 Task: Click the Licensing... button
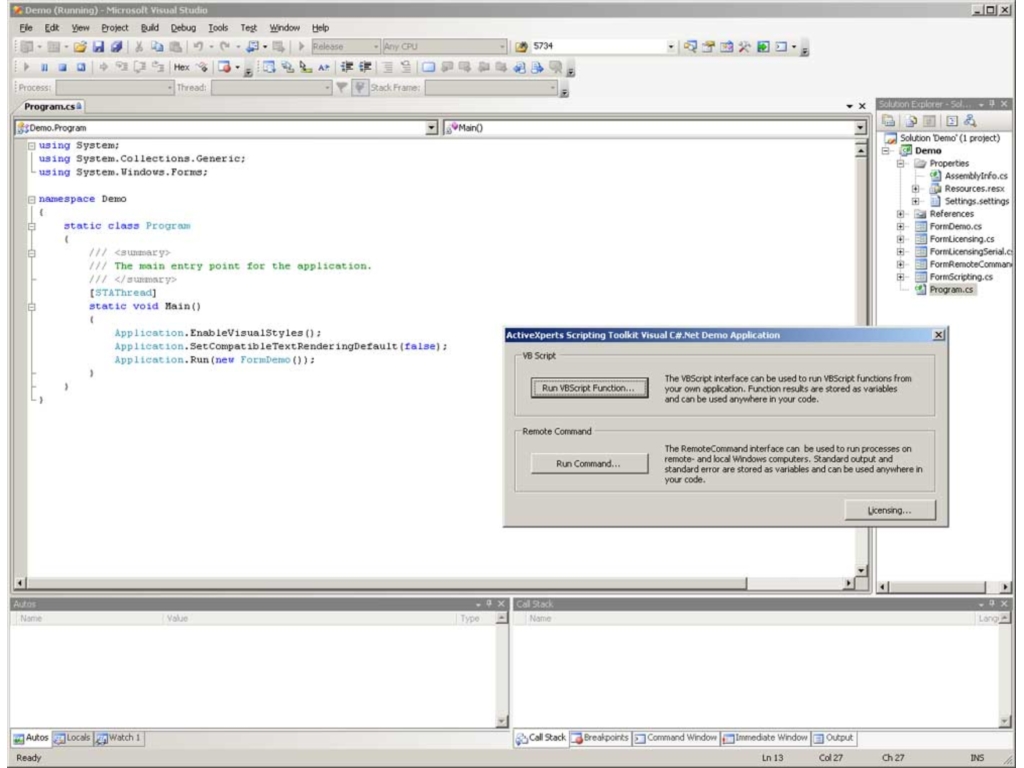coord(889,510)
